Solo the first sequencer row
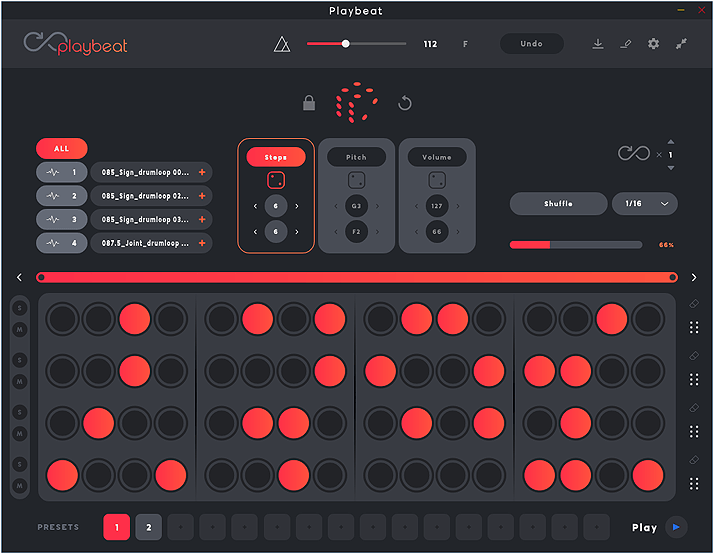Image resolution: width=713 pixels, height=553 pixels. pyautogui.click(x=20, y=308)
